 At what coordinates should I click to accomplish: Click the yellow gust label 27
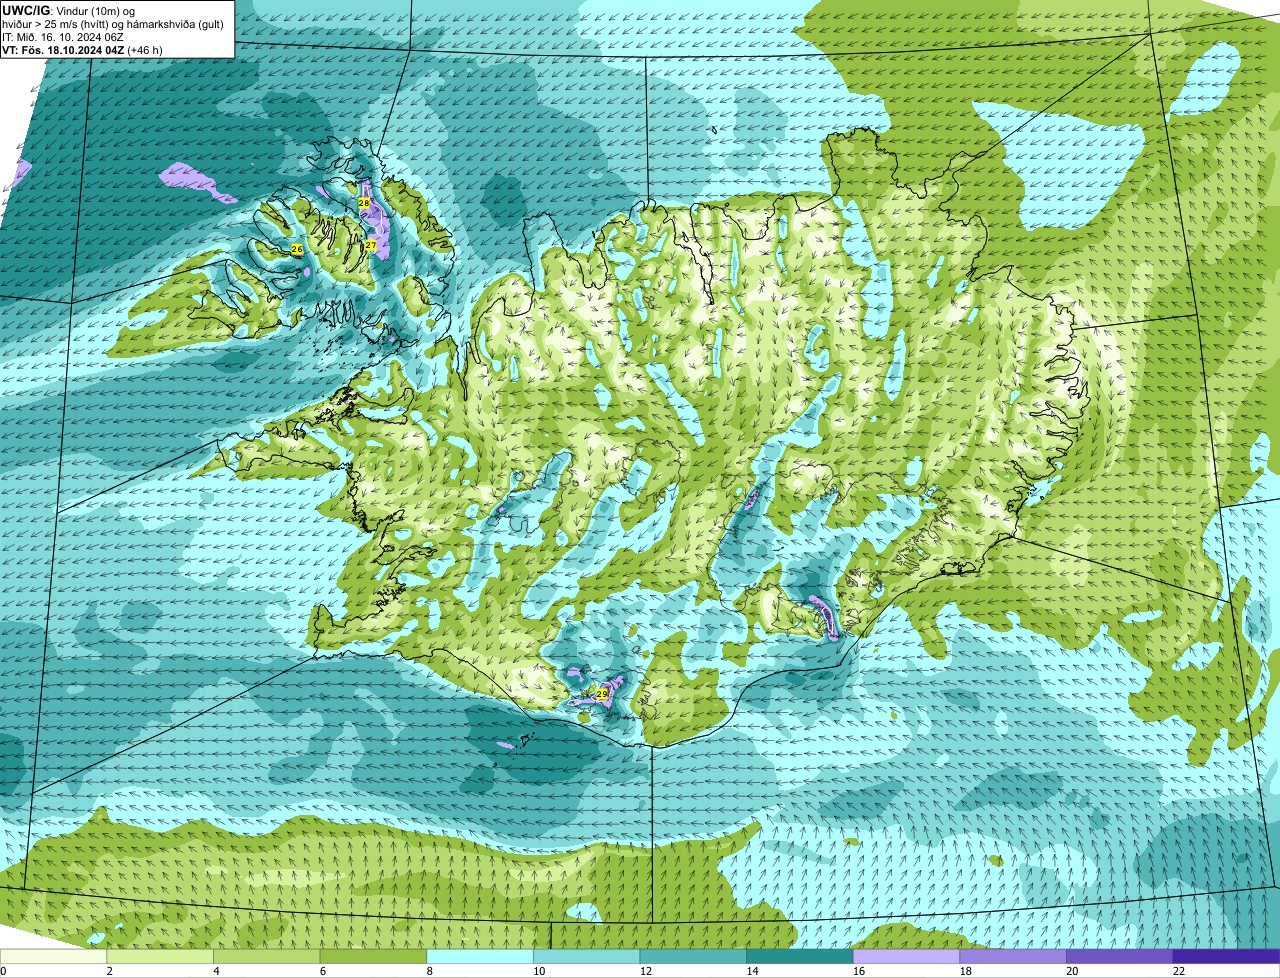[x=370, y=245]
